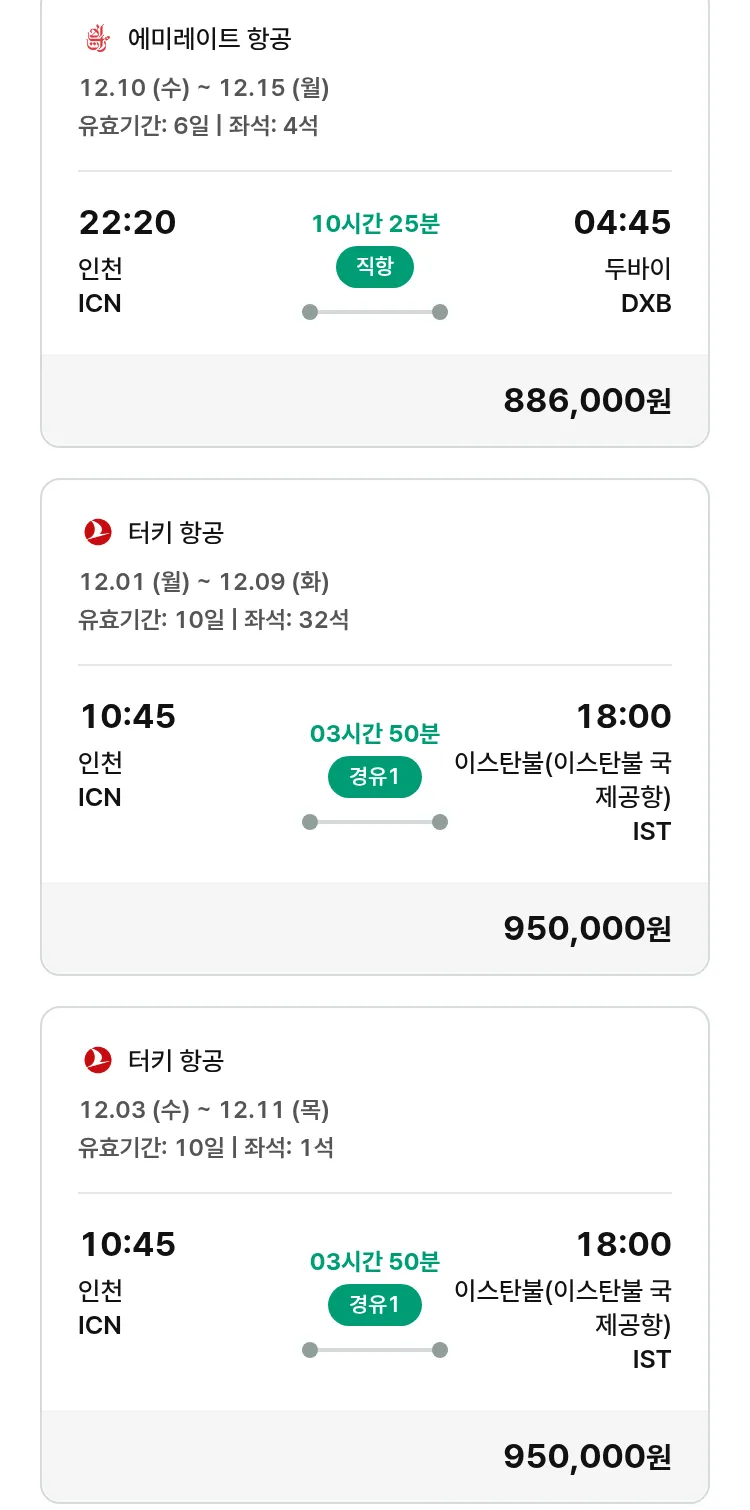The width and height of the screenshot is (750, 1510).
Task: Click the 12.01 (월) ~ 12.09 (화) dates
Action: pos(204,581)
